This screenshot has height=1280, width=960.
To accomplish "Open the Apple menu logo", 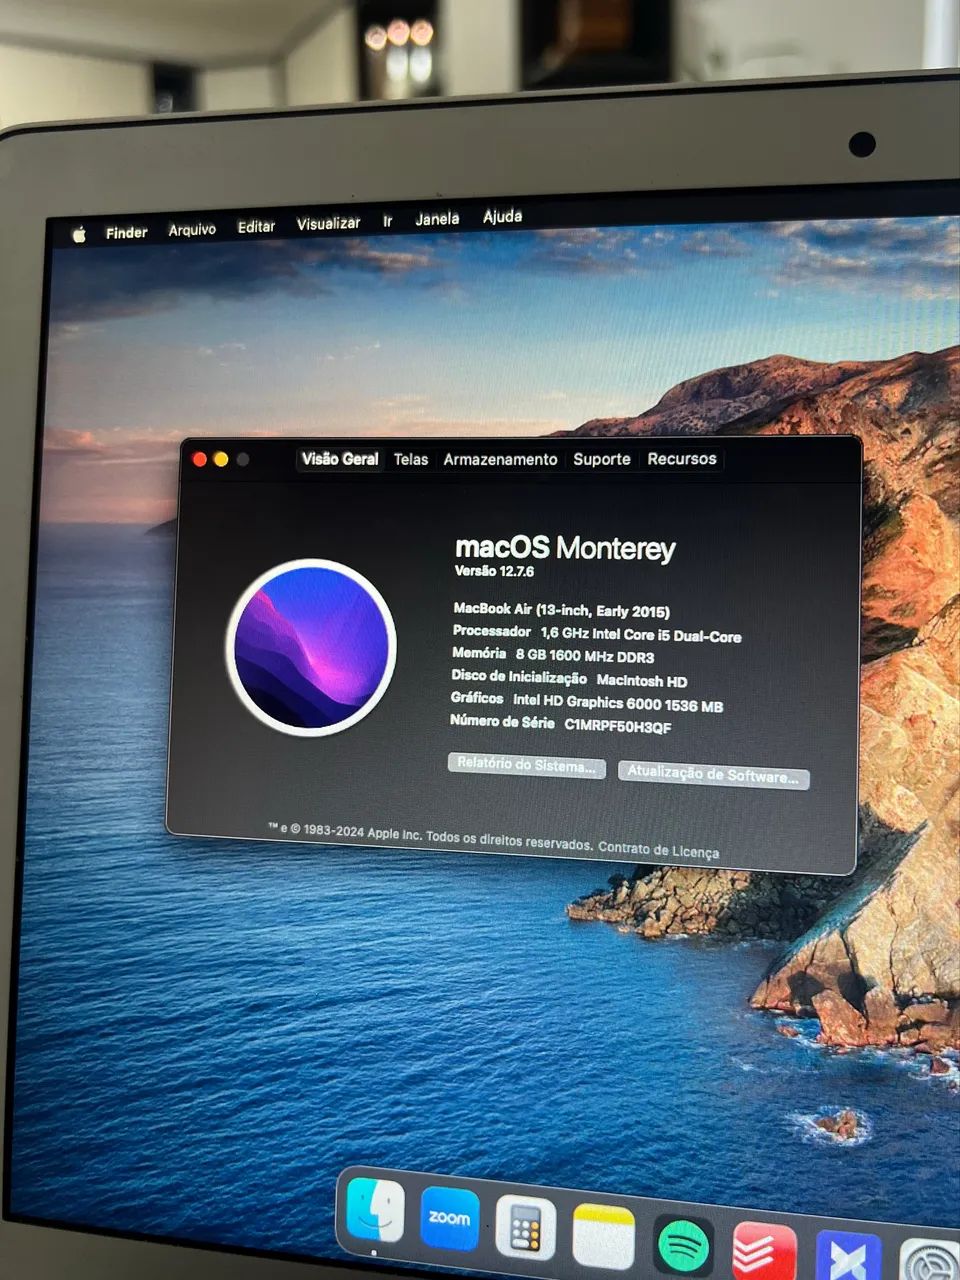I will click(x=79, y=235).
